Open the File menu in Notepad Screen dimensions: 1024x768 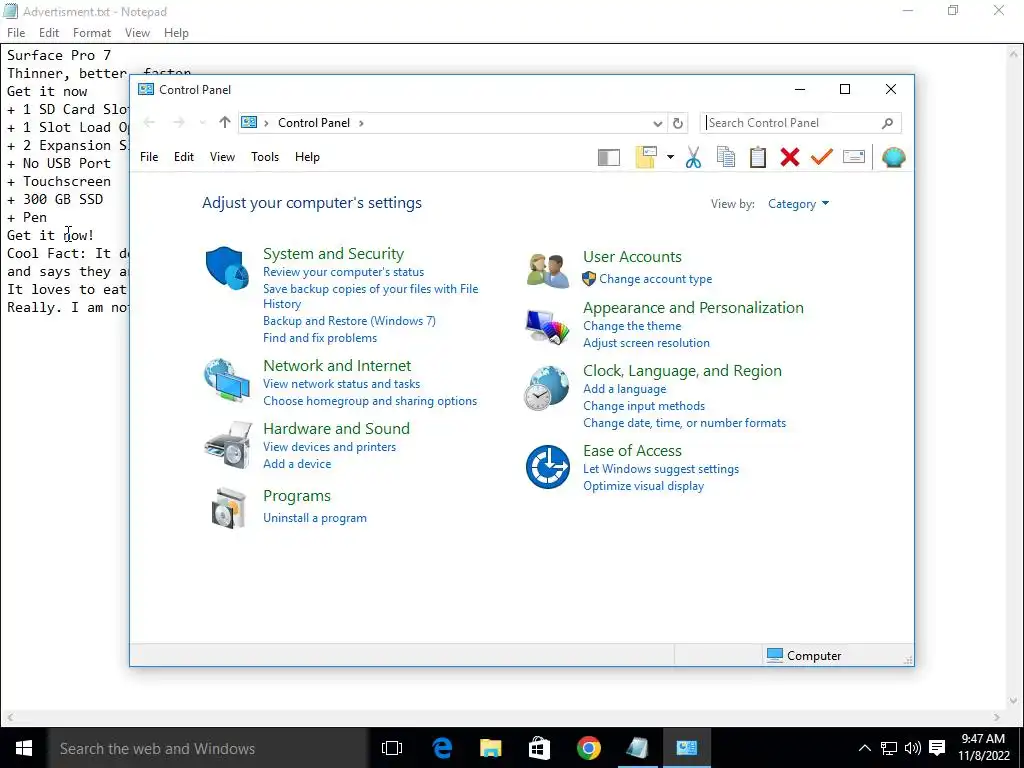[x=16, y=33]
